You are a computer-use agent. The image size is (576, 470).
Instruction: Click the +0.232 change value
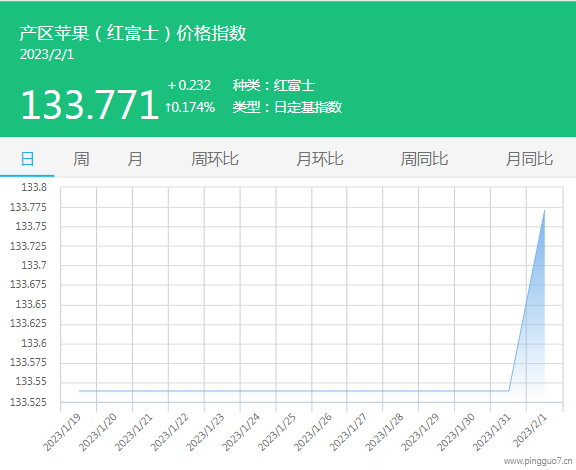[x=189, y=86]
